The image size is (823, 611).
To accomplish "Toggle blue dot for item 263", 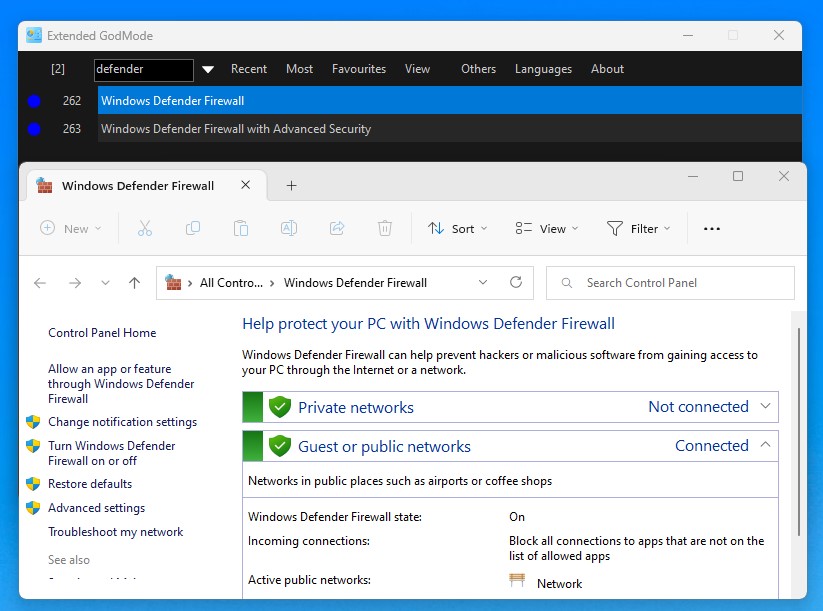I will coord(34,129).
